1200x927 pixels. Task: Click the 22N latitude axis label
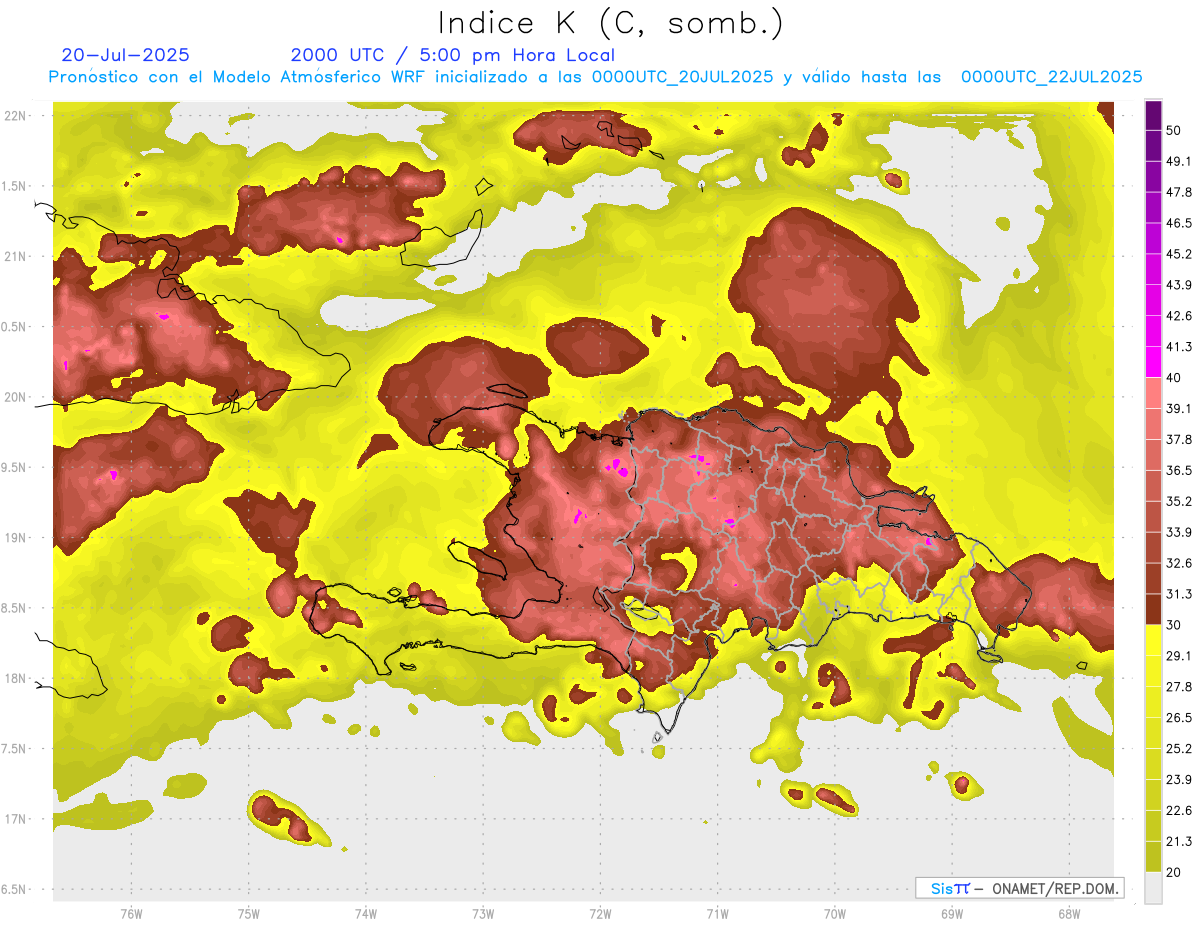16,115
